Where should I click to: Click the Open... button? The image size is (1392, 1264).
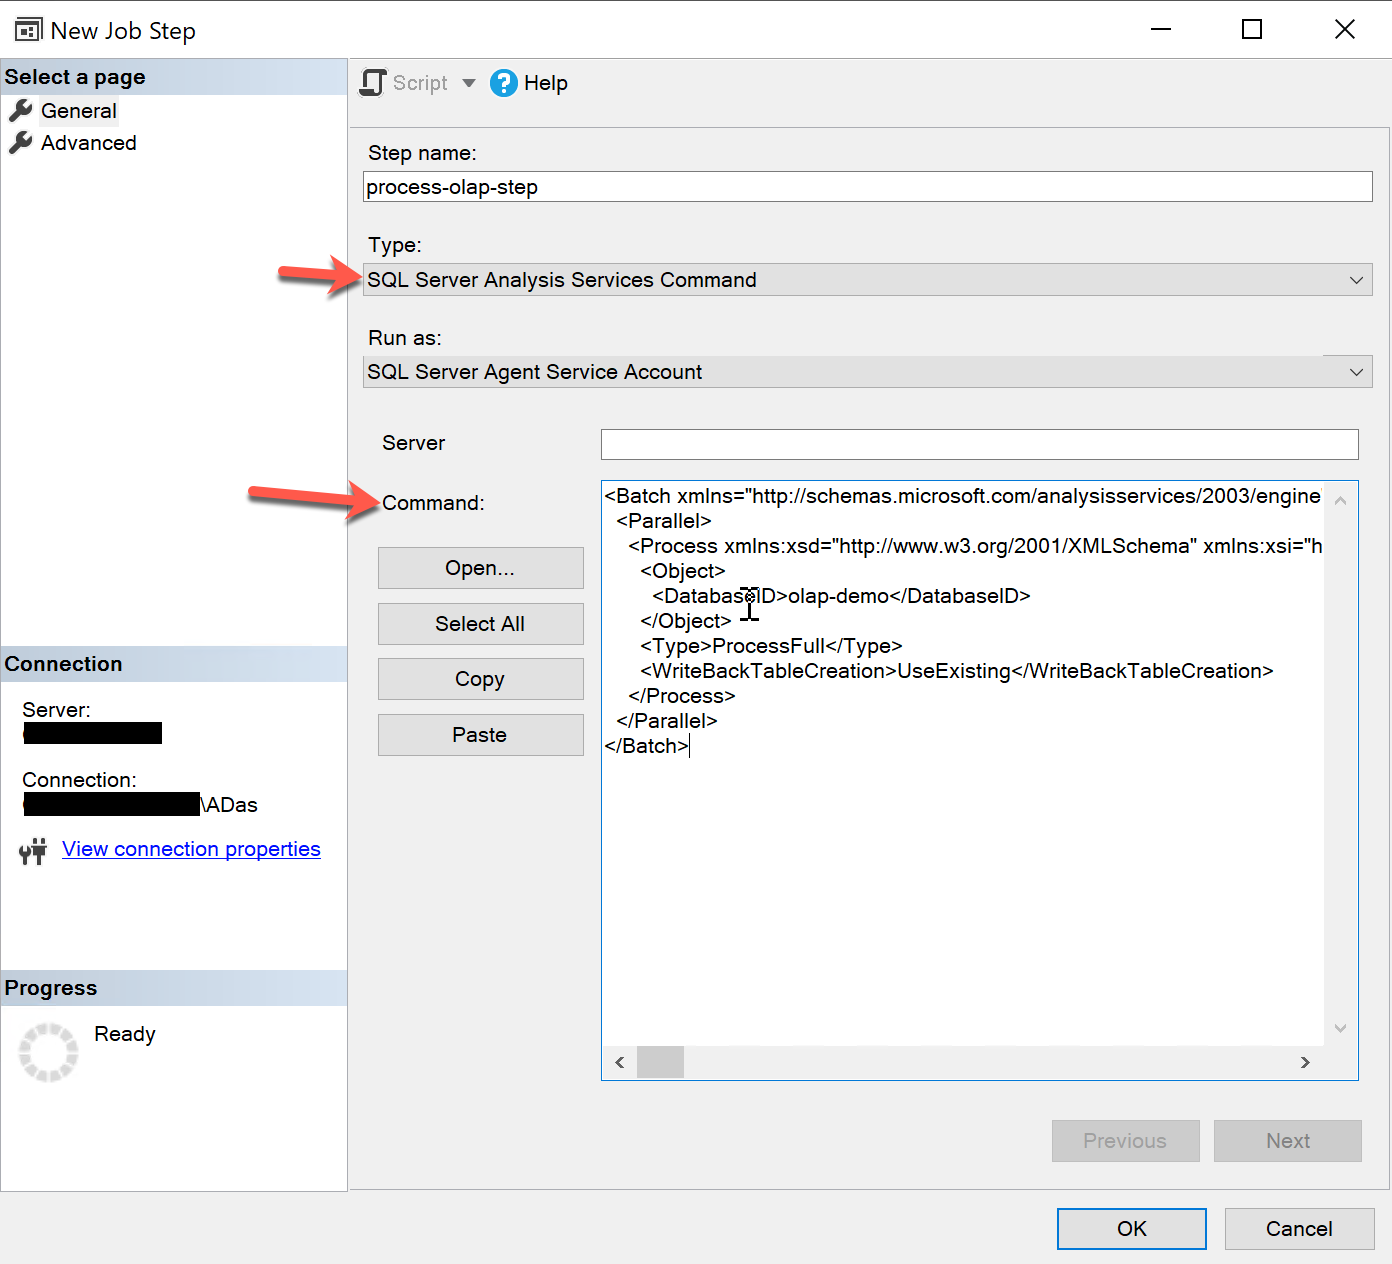pos(480,568)
